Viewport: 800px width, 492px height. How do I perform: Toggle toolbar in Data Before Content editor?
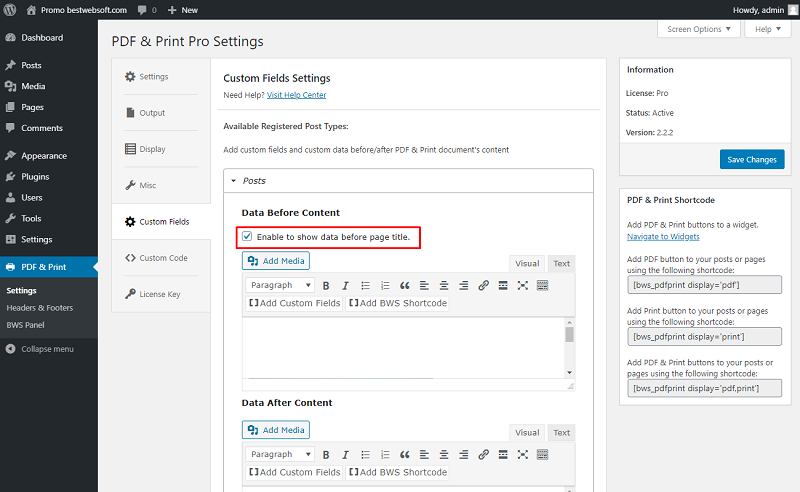(x=542, y=285)
